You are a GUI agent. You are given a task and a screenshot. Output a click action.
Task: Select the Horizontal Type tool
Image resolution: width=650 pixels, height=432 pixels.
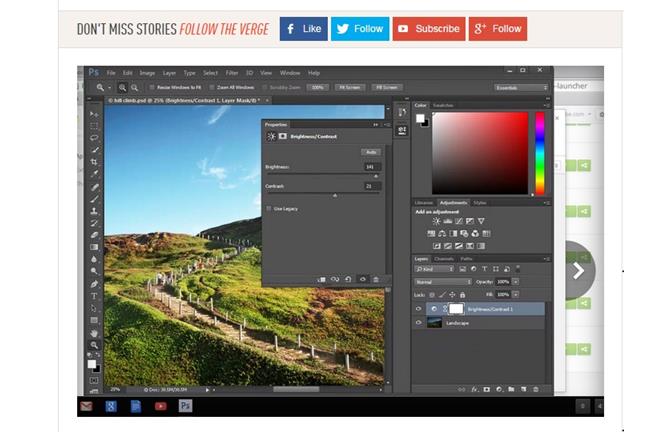95,296
